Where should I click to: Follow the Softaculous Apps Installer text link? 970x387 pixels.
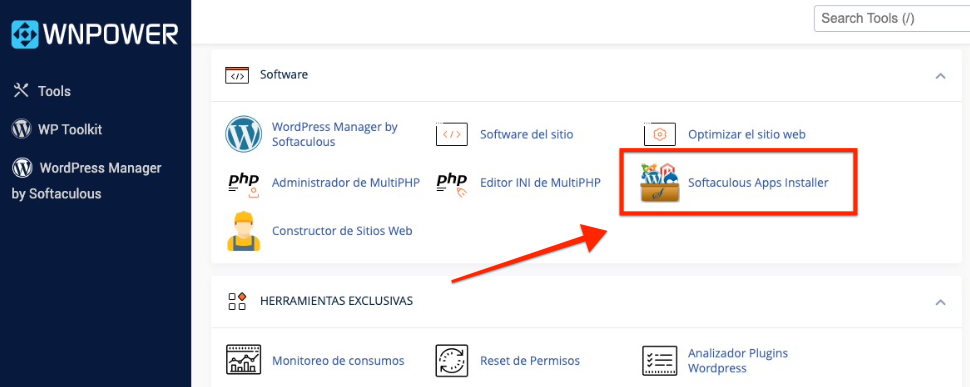pyautogui.click(x=758, y=183)
